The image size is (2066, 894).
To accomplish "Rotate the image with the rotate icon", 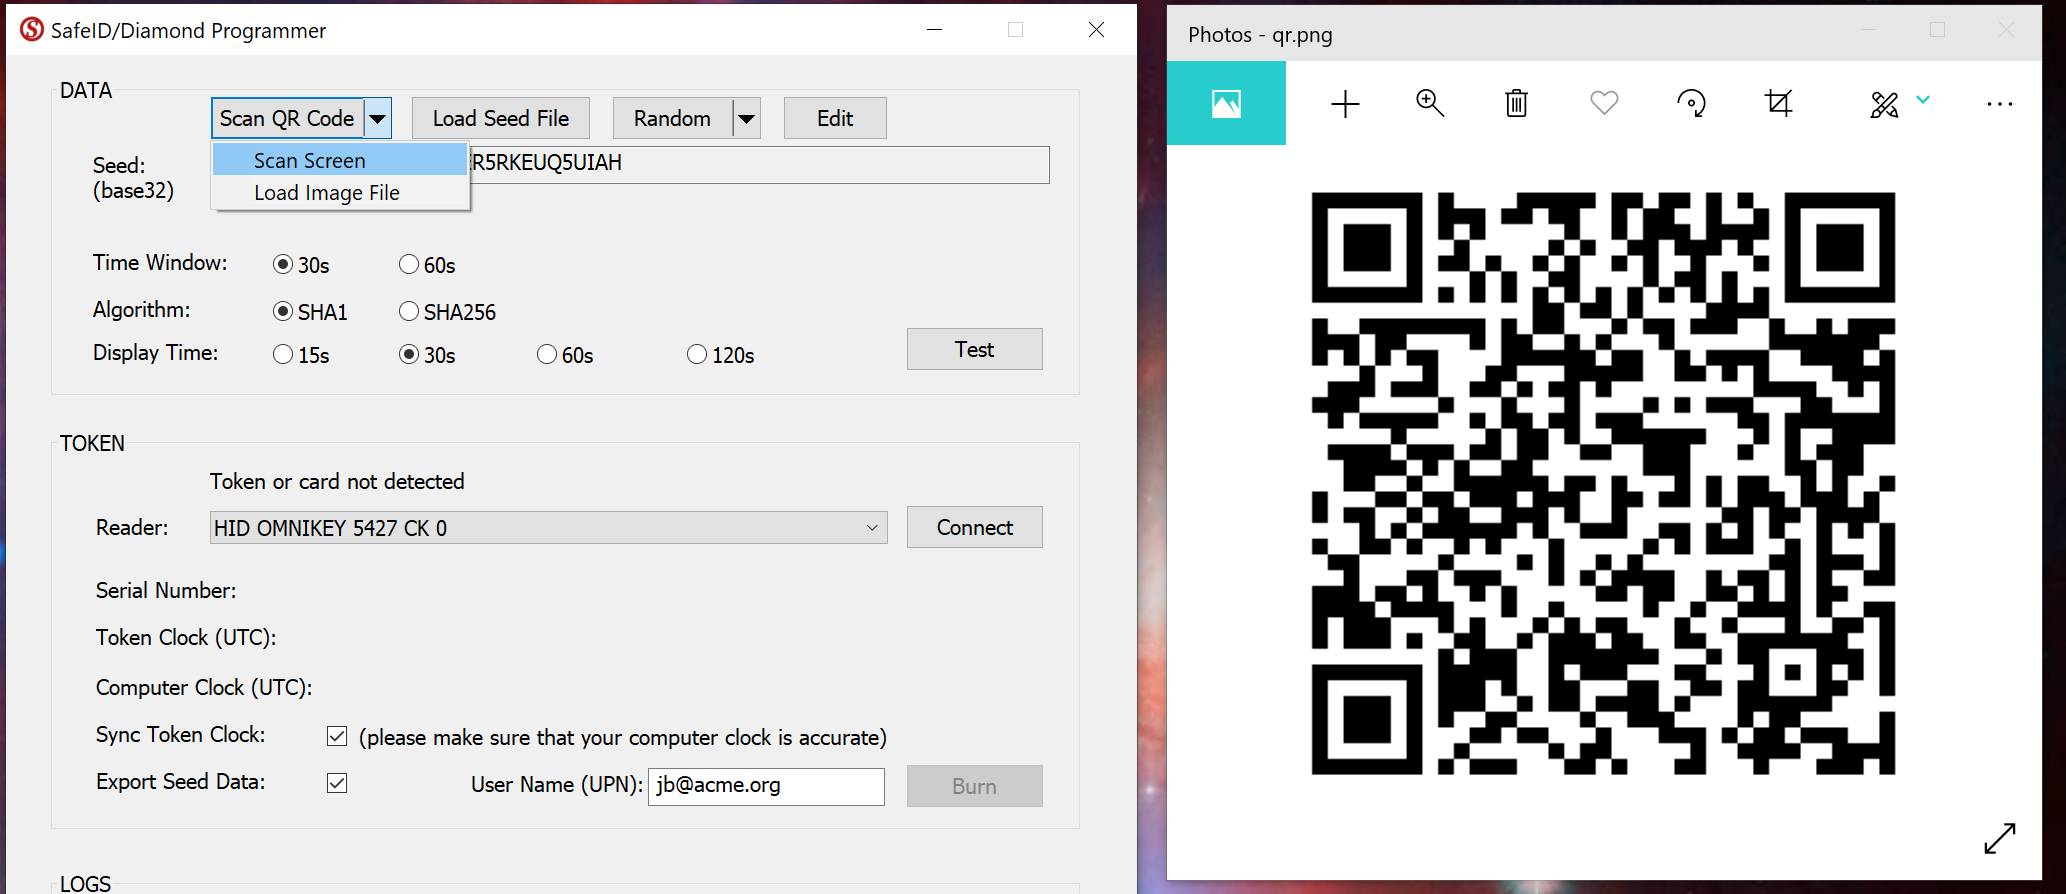I will (x=1691, y=104).
